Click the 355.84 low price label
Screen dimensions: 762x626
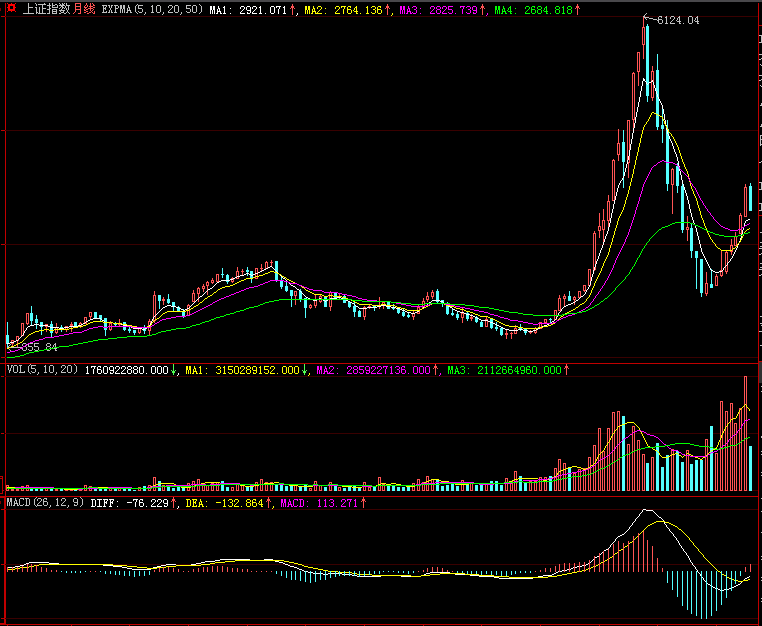(39, 347)
